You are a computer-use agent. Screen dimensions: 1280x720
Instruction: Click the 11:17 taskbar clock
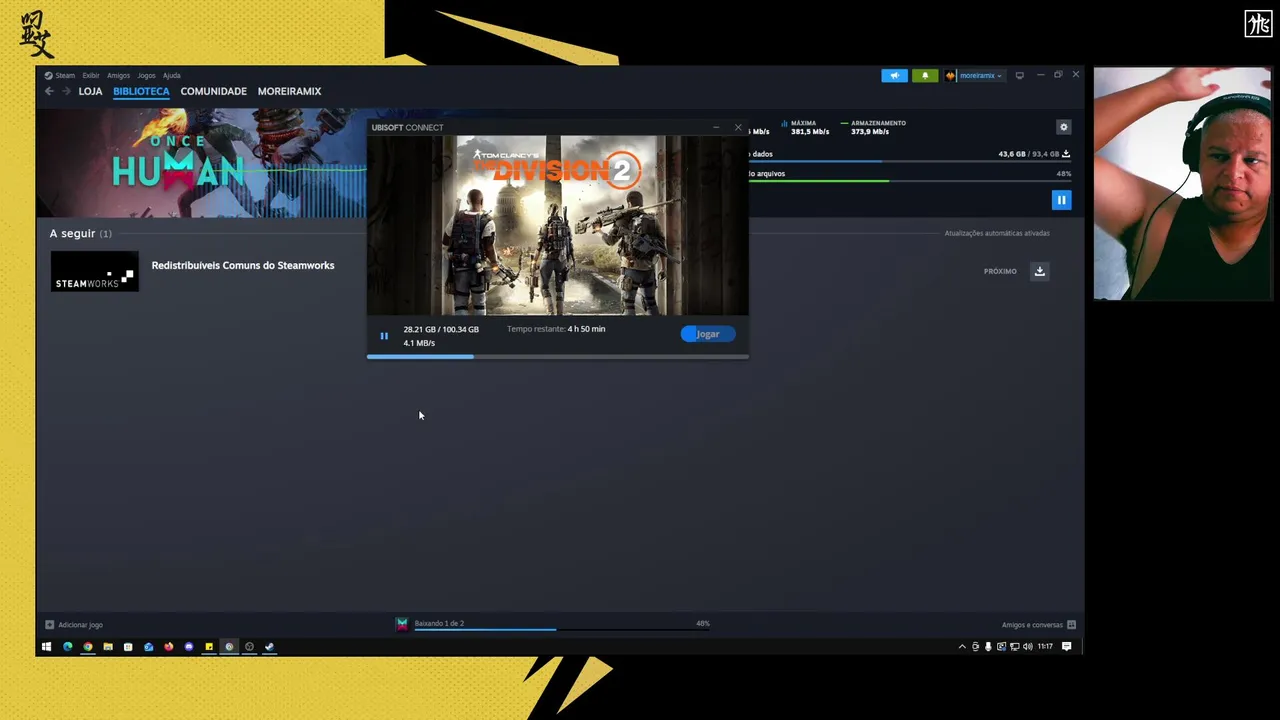1045,647
